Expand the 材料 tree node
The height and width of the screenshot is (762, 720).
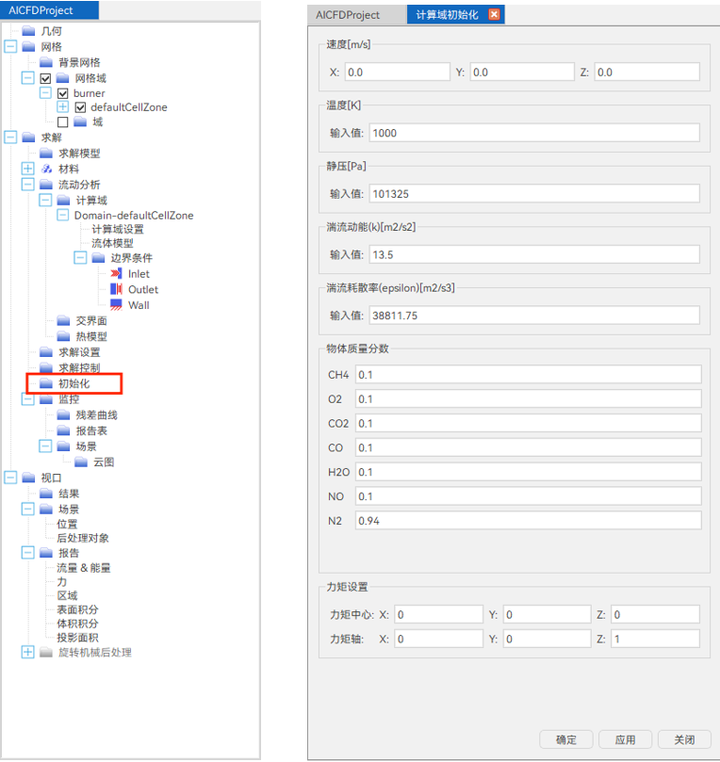pyautogui.click(x=28, y=169)
